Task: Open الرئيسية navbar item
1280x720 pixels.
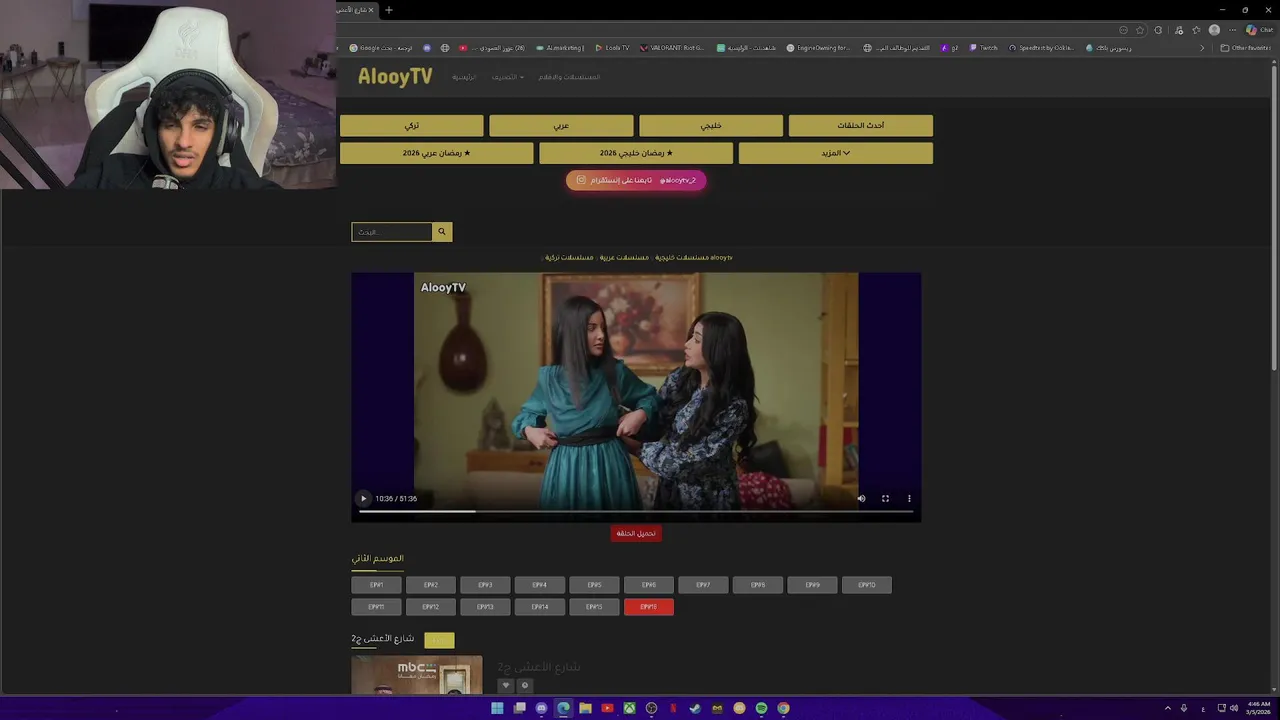Action: coord(464,77)
